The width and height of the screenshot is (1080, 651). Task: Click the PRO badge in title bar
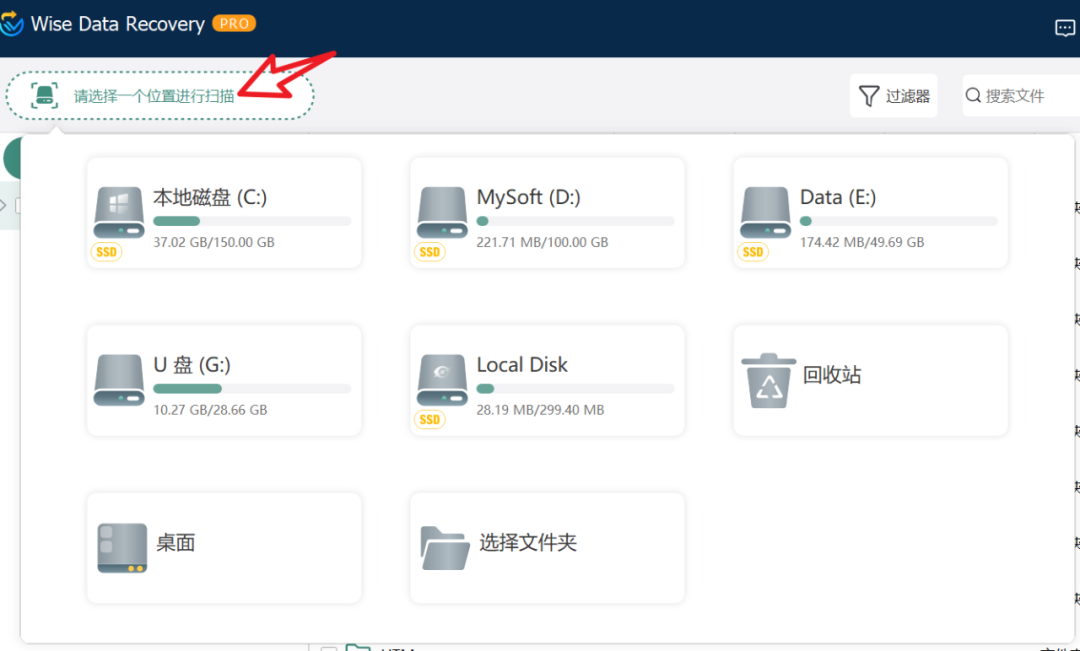click(x=234, y=23)
